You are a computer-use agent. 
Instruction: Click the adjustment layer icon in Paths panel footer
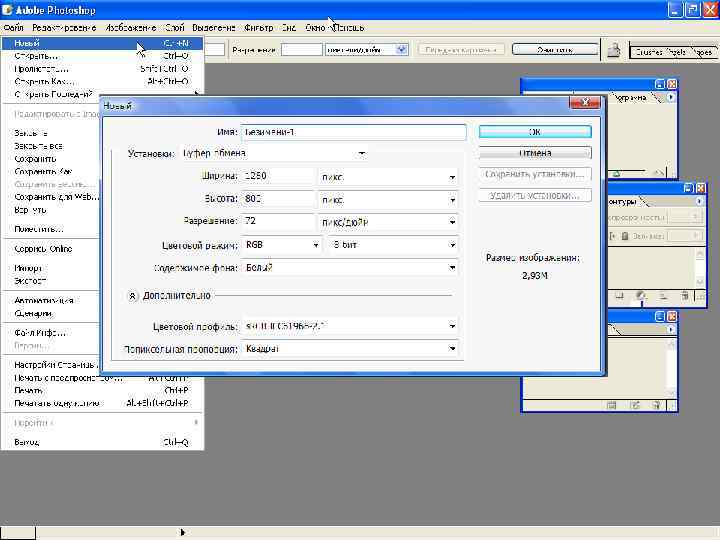click(x=641, y=296)
